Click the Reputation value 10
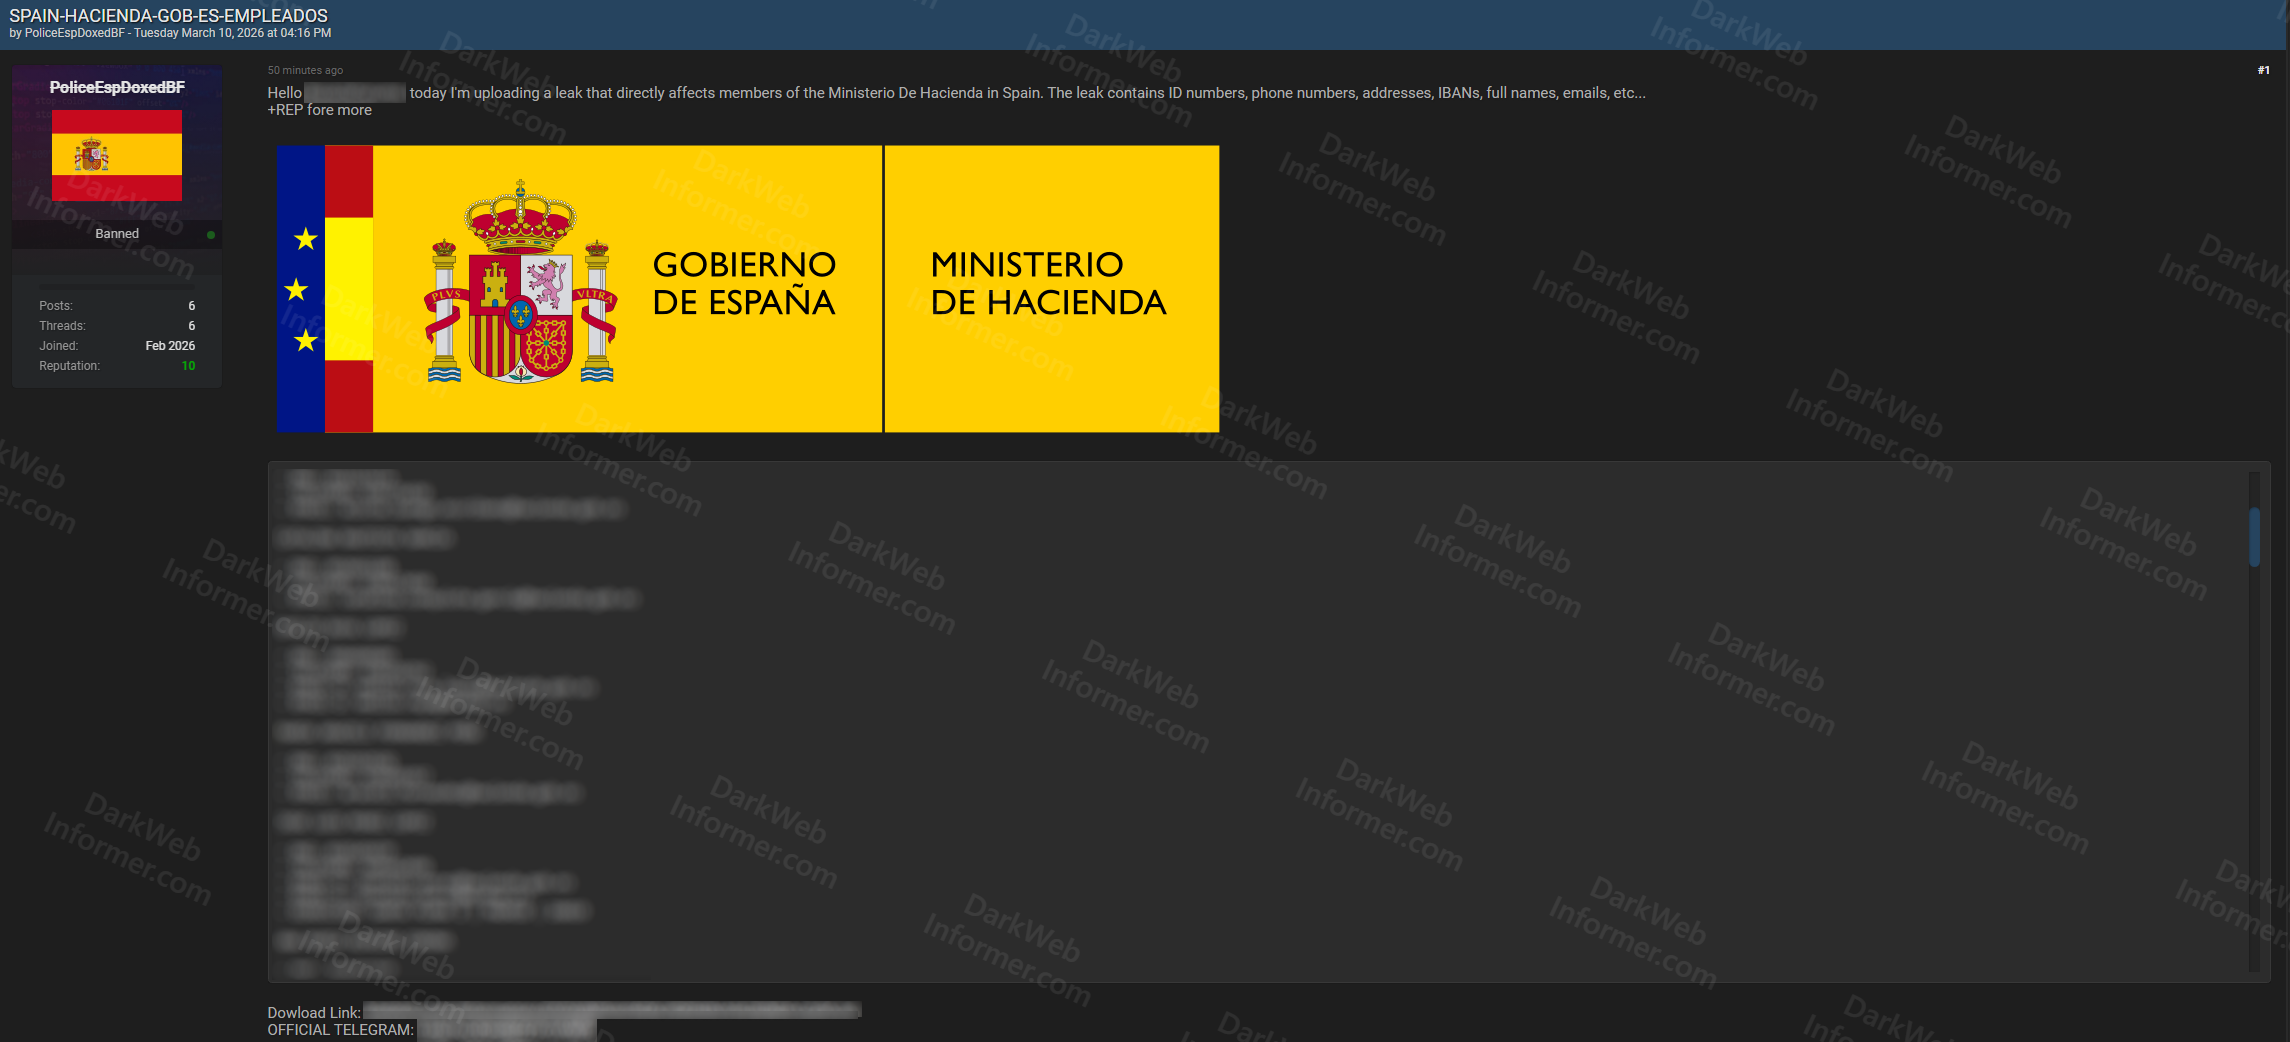The width and height of the screenshot is (2290, 1042). click(188, 365)
